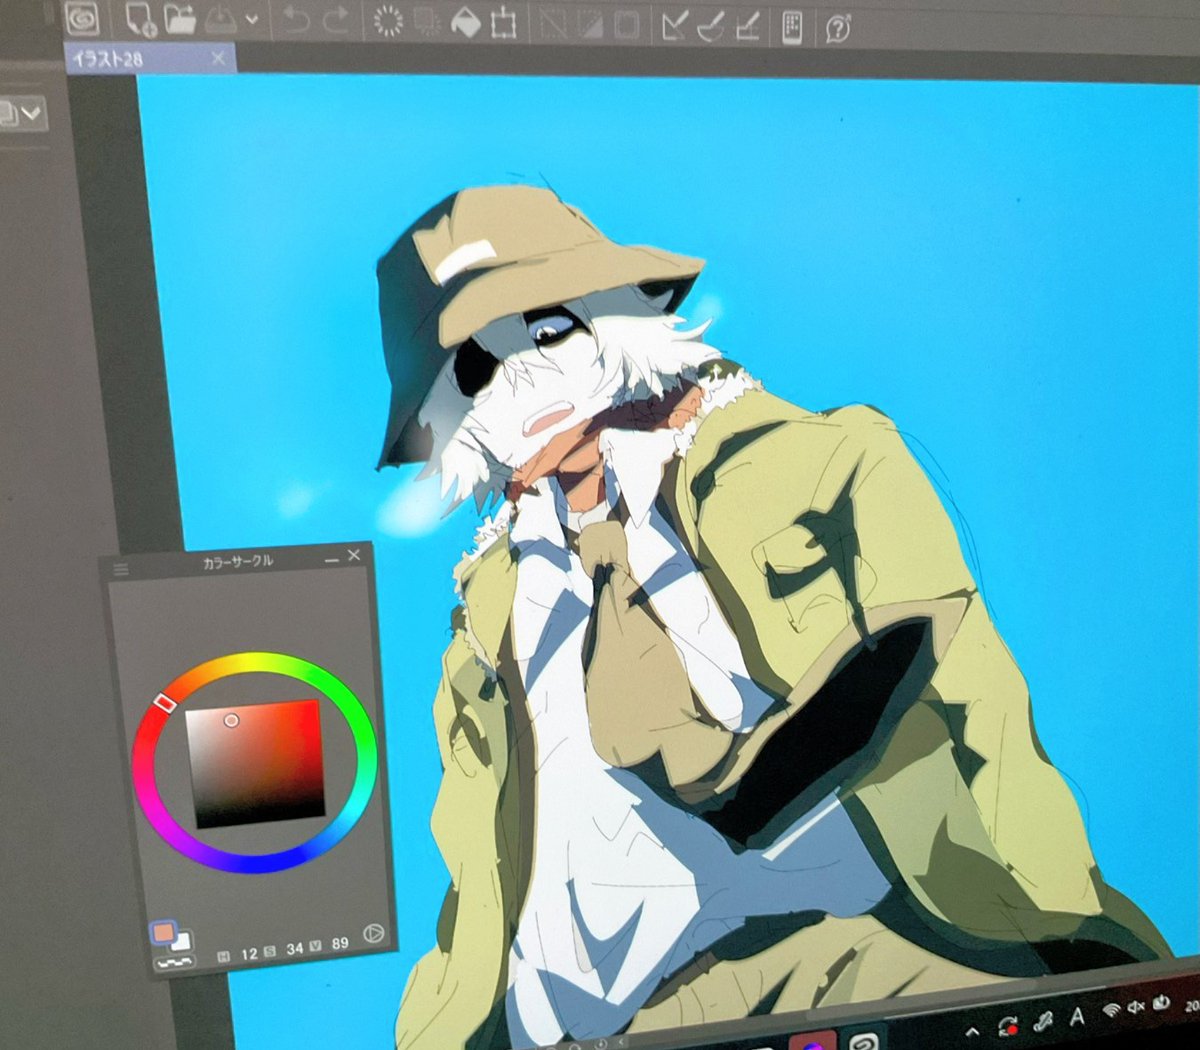Click the brightness value 89
This screenshot has height=1050, width=1200.
[x=340, y=943]
